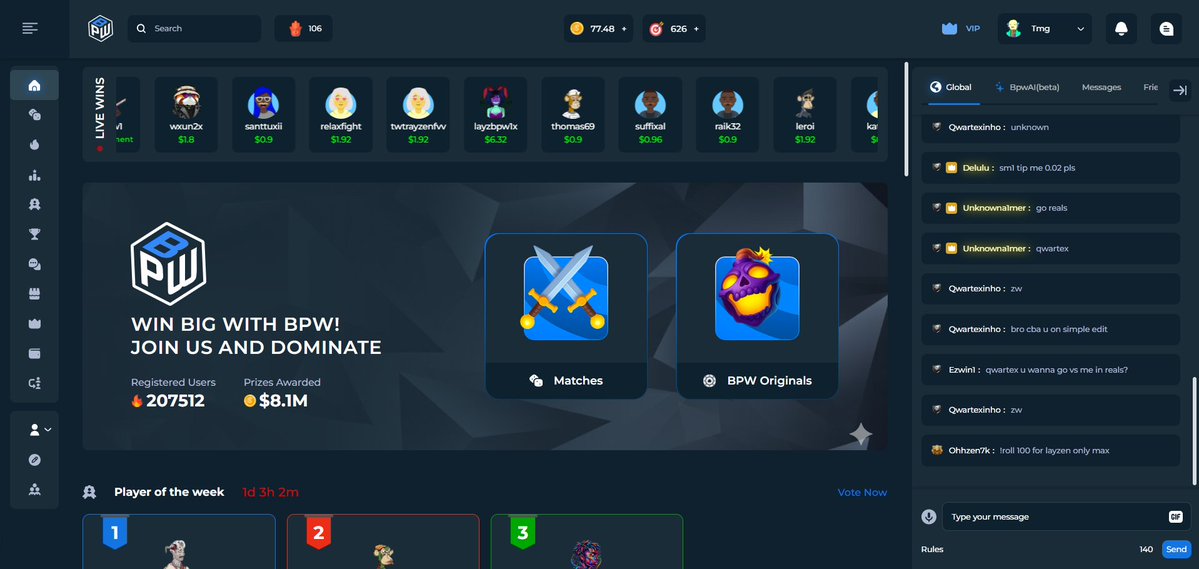
Task: Toggle the chat panel icon in header
Action: click(x=1166, y=28)
